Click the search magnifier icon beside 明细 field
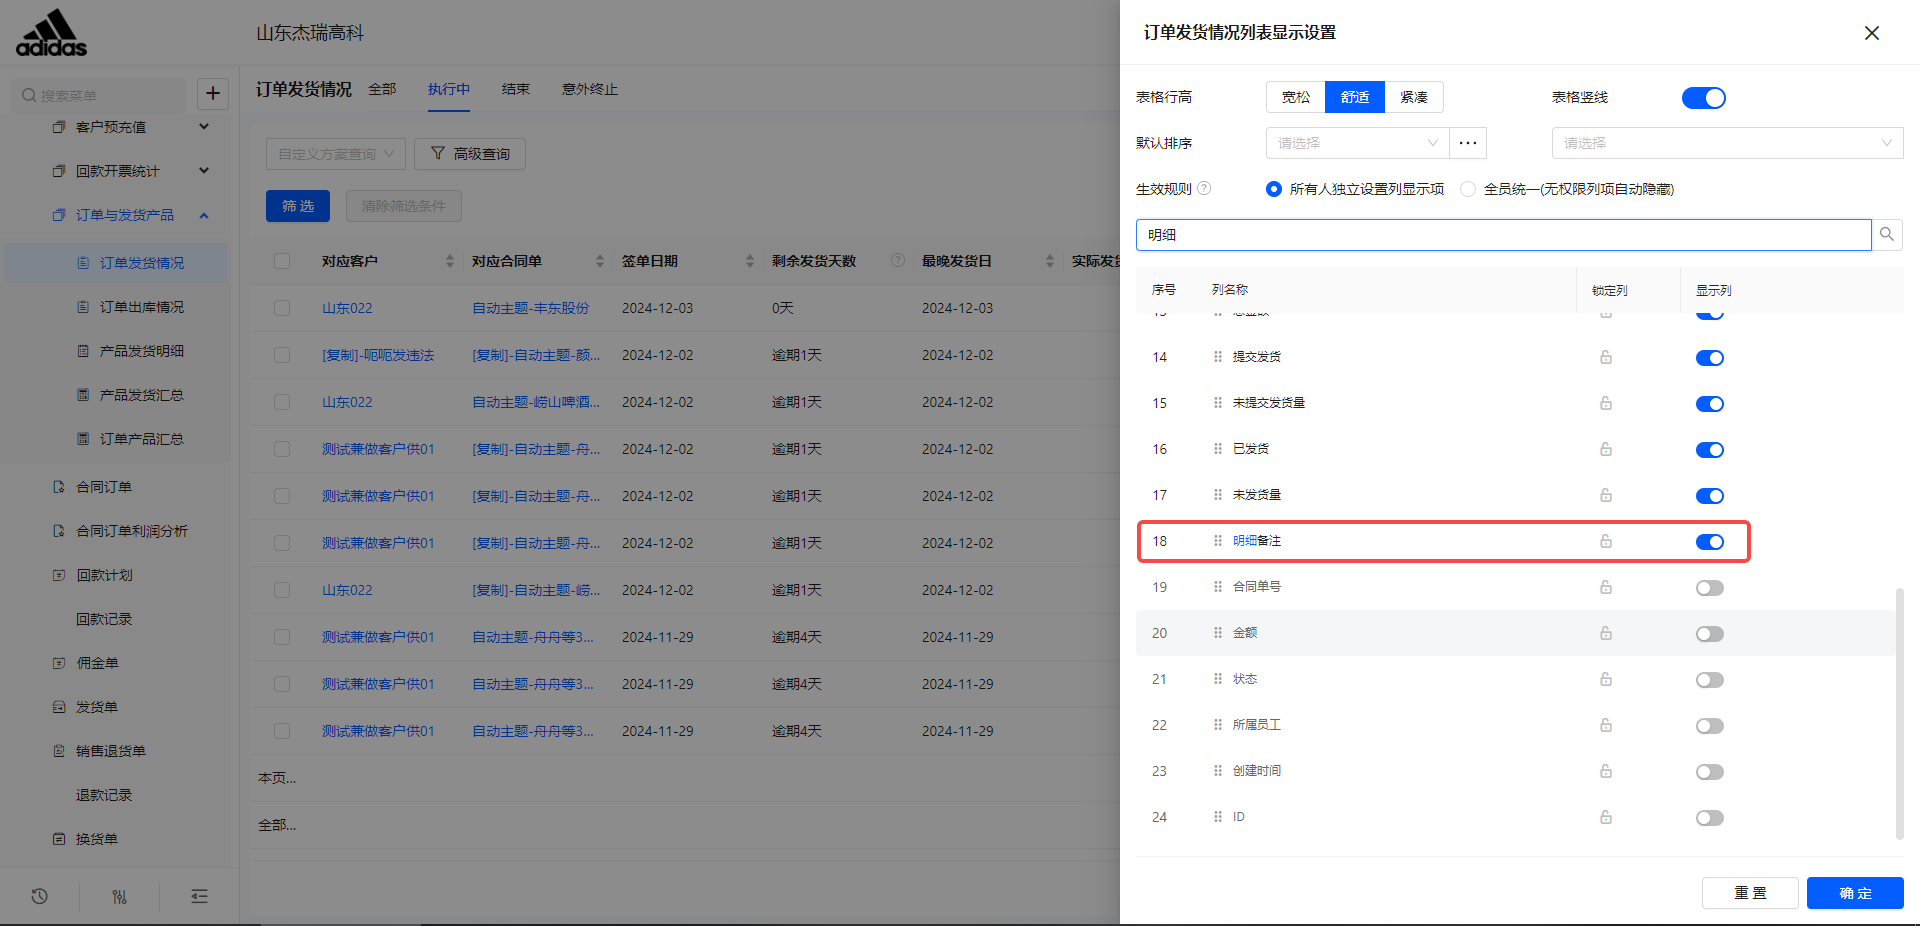 click(x=1887, y=235)
